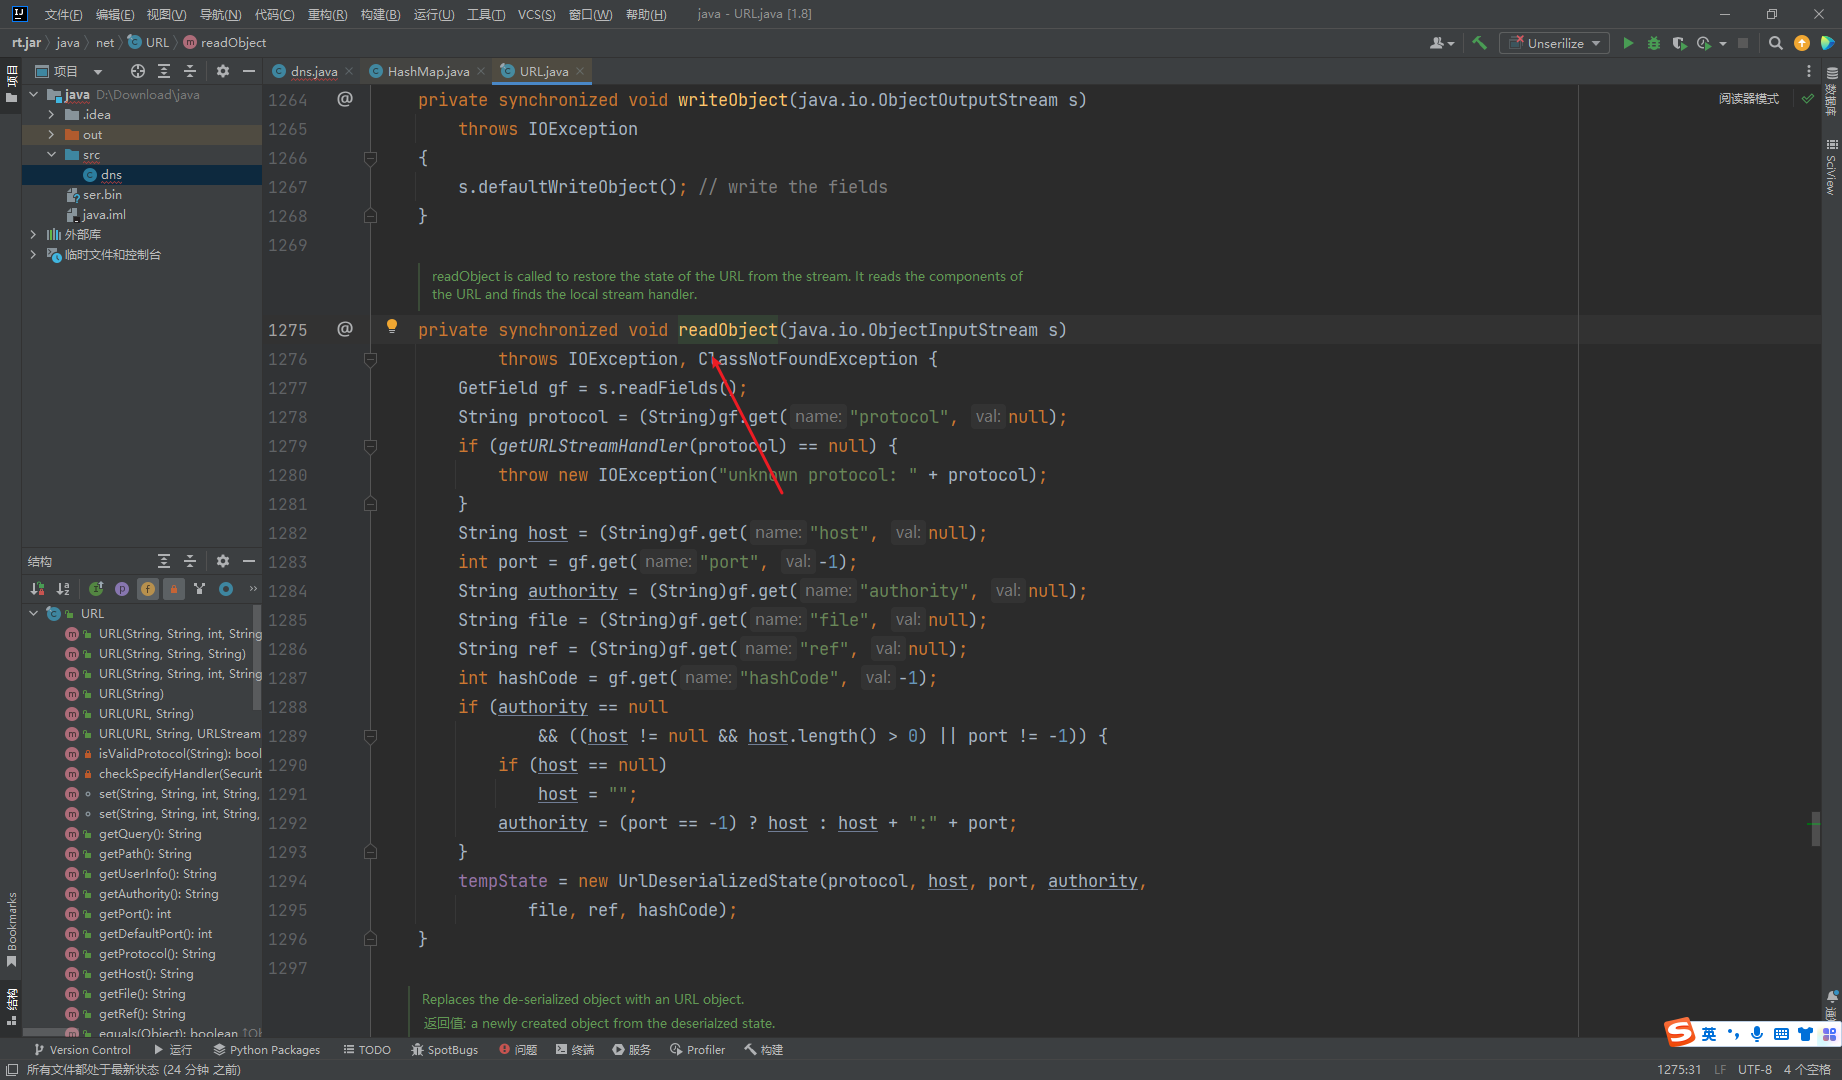Toggle show lambdas circle filter
1842x1080 pixels.
226,589
